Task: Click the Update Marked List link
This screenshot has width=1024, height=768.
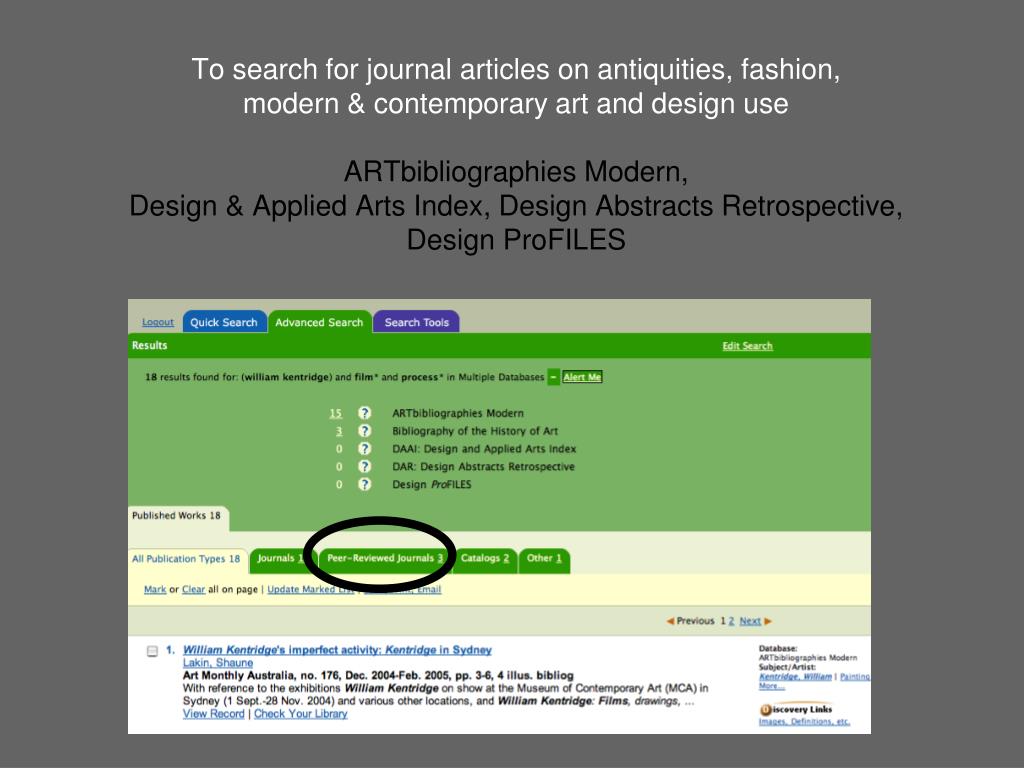Action: click(x=310, y=589)
